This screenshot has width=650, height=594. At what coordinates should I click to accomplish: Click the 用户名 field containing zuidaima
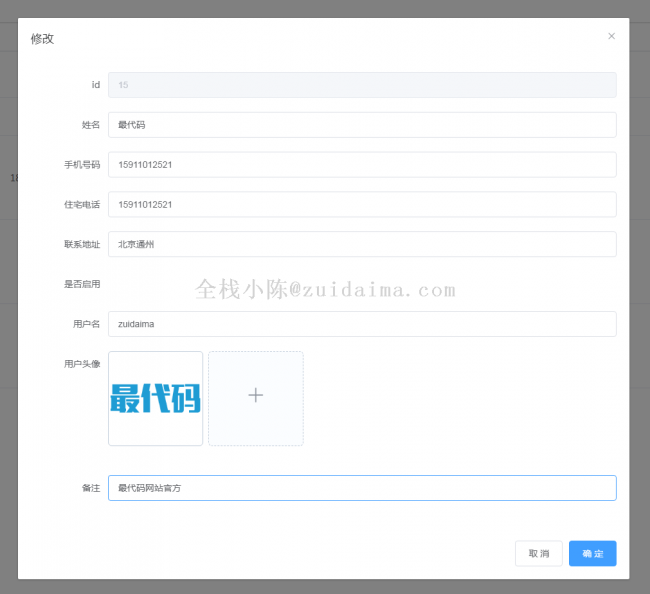tap(361, 324)
